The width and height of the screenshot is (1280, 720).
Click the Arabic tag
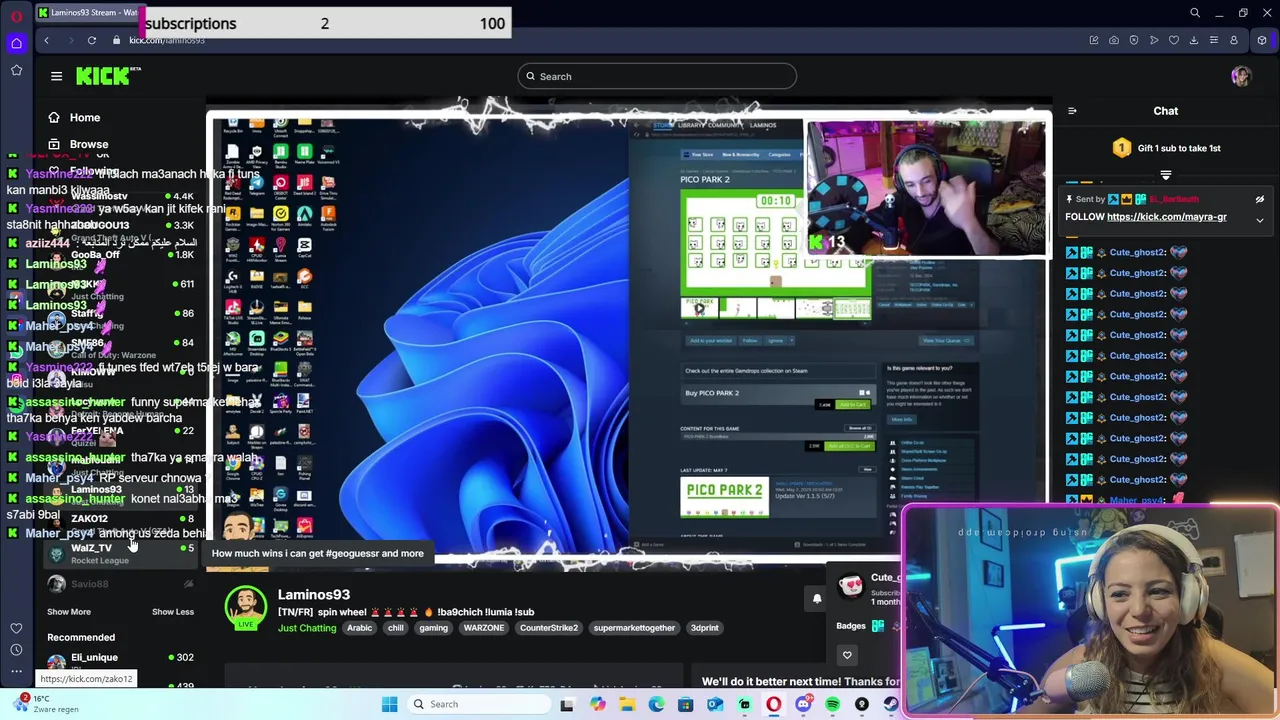359,628
